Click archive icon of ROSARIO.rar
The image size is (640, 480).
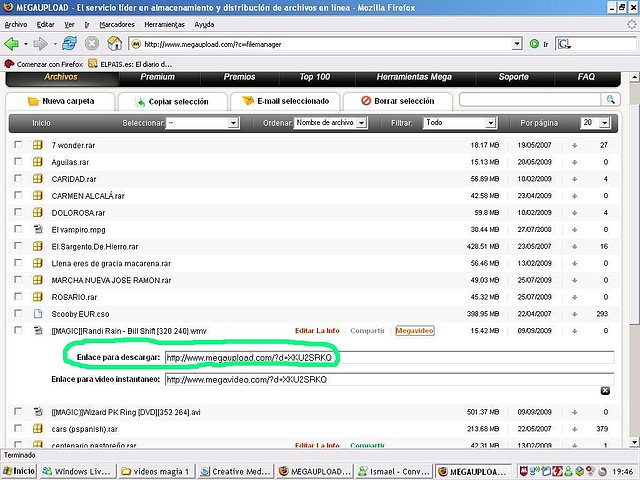(38, 297)
